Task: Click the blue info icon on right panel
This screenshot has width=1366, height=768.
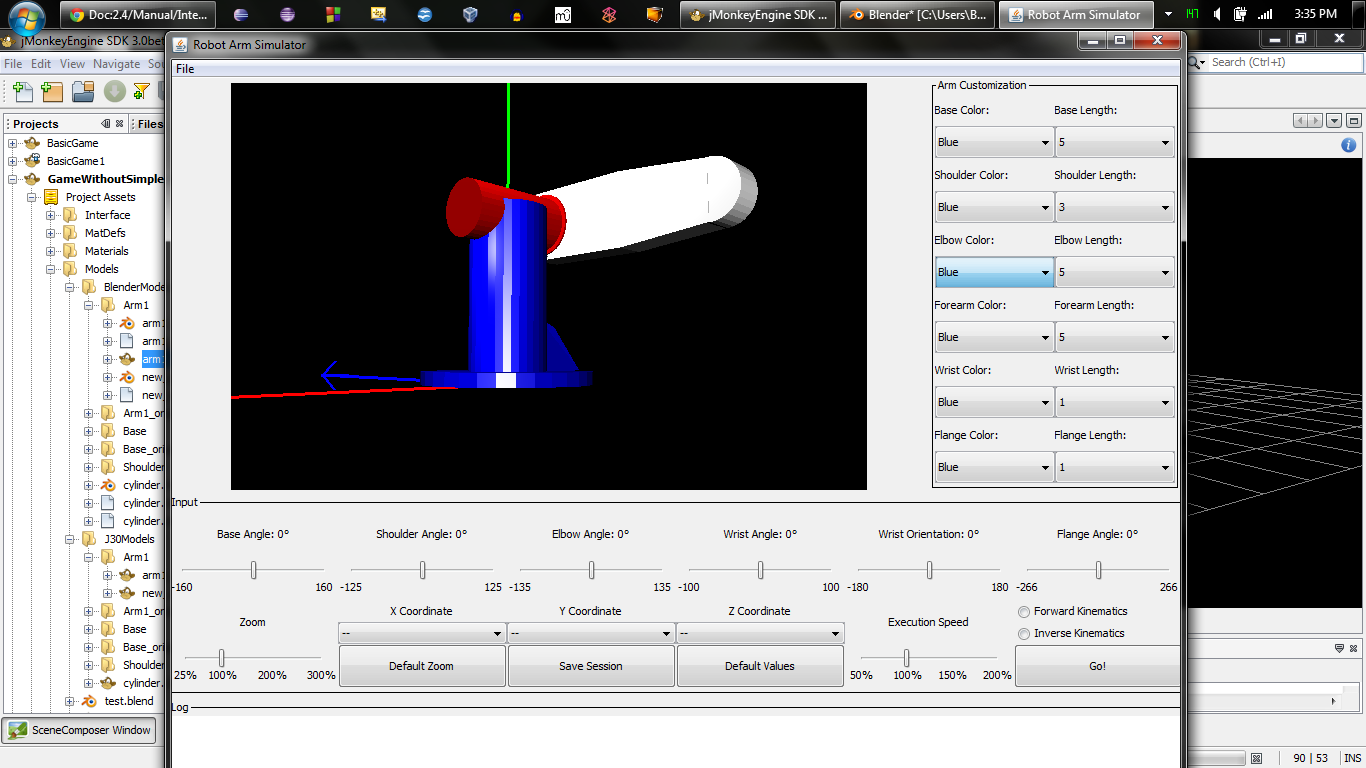Action: [1348, 145]
